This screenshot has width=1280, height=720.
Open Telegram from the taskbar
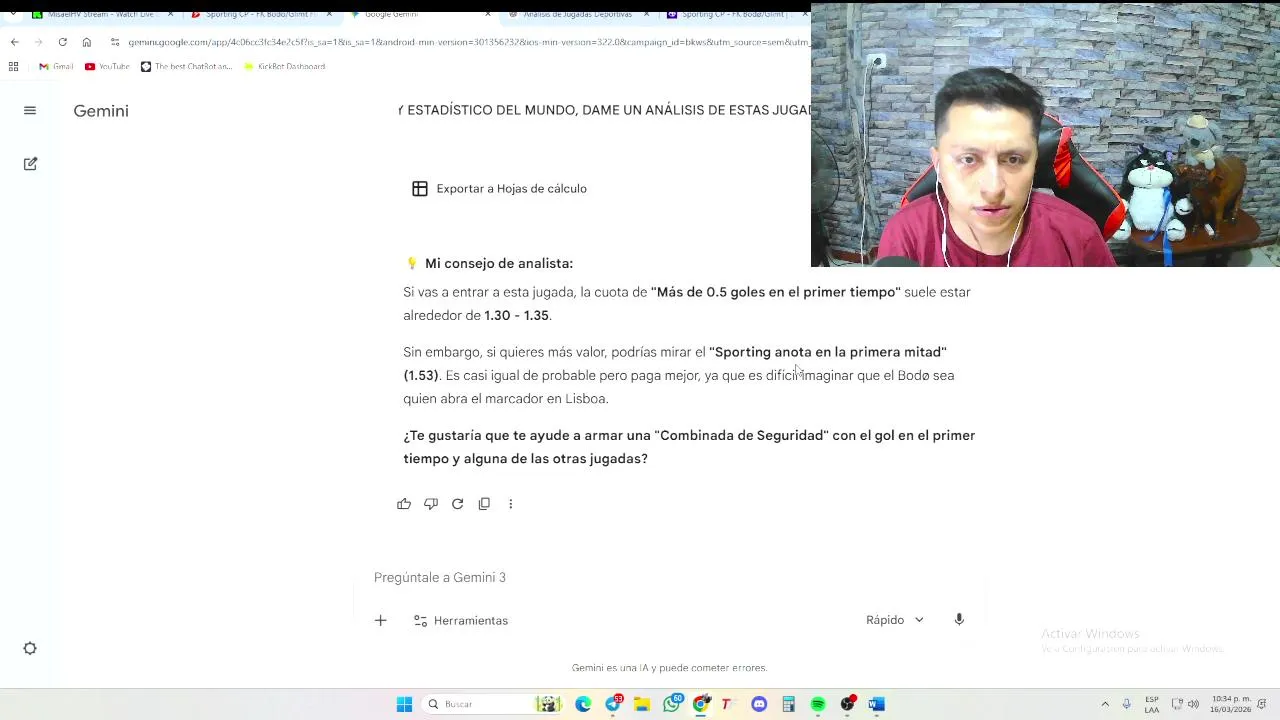point(613,704)
